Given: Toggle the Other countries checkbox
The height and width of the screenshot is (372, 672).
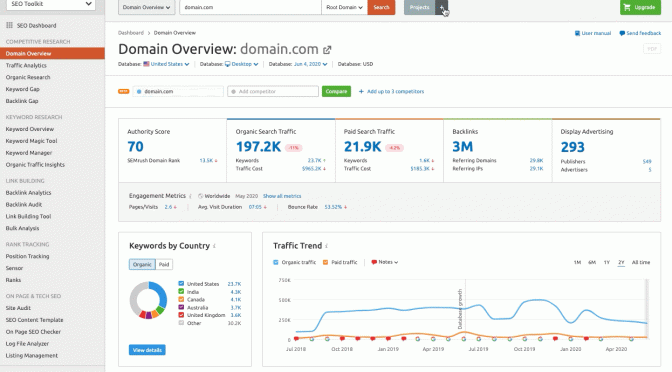Looking at the screenshot, I should pos(181,323).
